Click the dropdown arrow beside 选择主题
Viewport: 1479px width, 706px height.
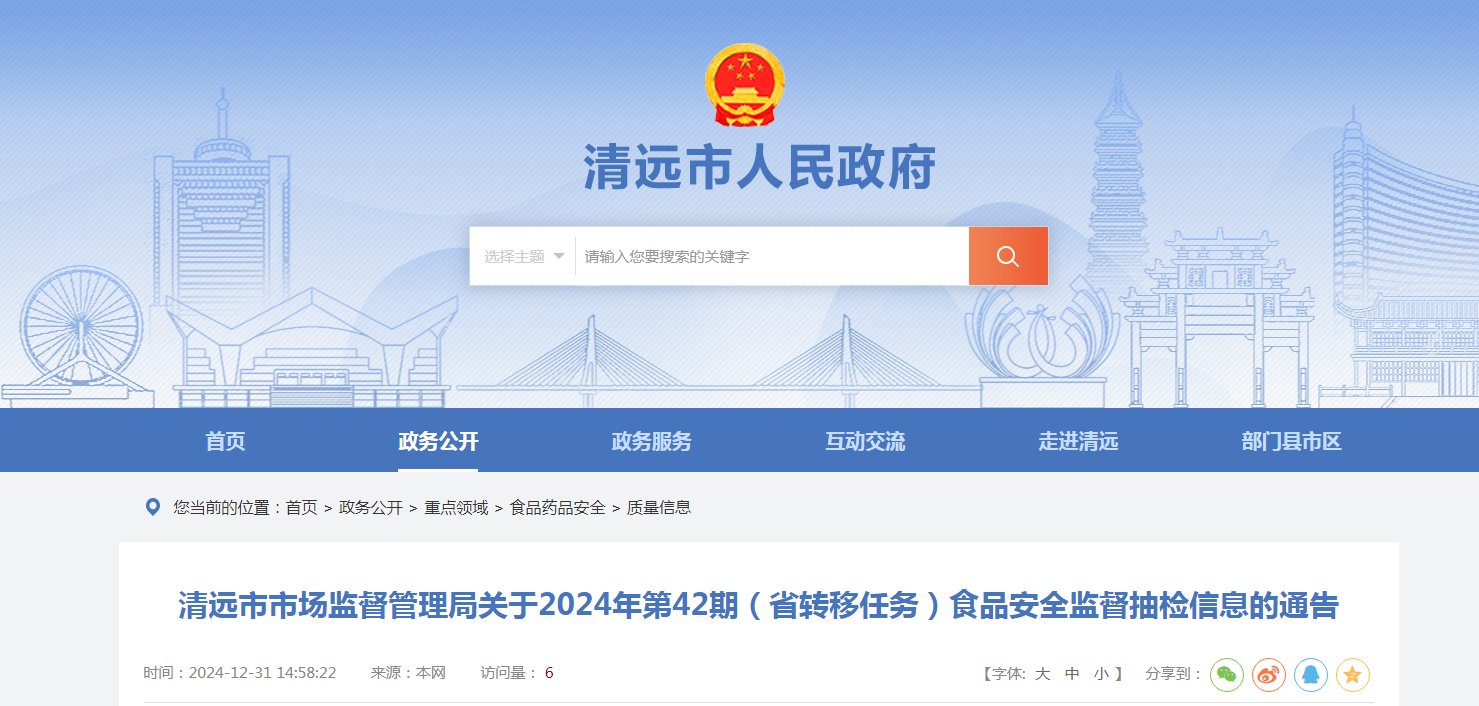559,256
